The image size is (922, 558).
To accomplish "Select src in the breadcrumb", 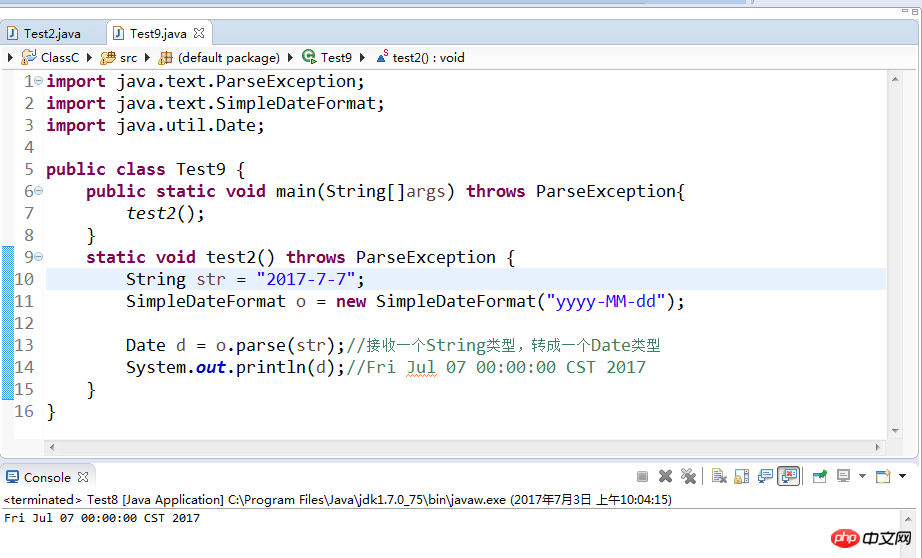I will (x=128, y=58).
